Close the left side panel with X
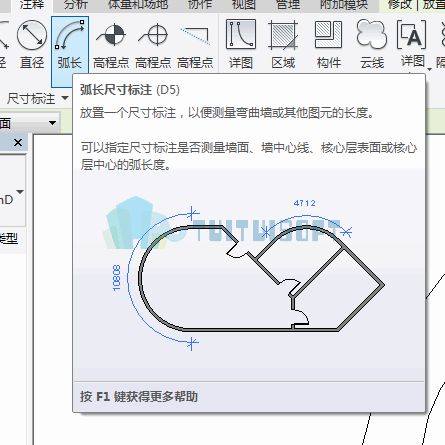445x445 pixels. coord(18,143)
